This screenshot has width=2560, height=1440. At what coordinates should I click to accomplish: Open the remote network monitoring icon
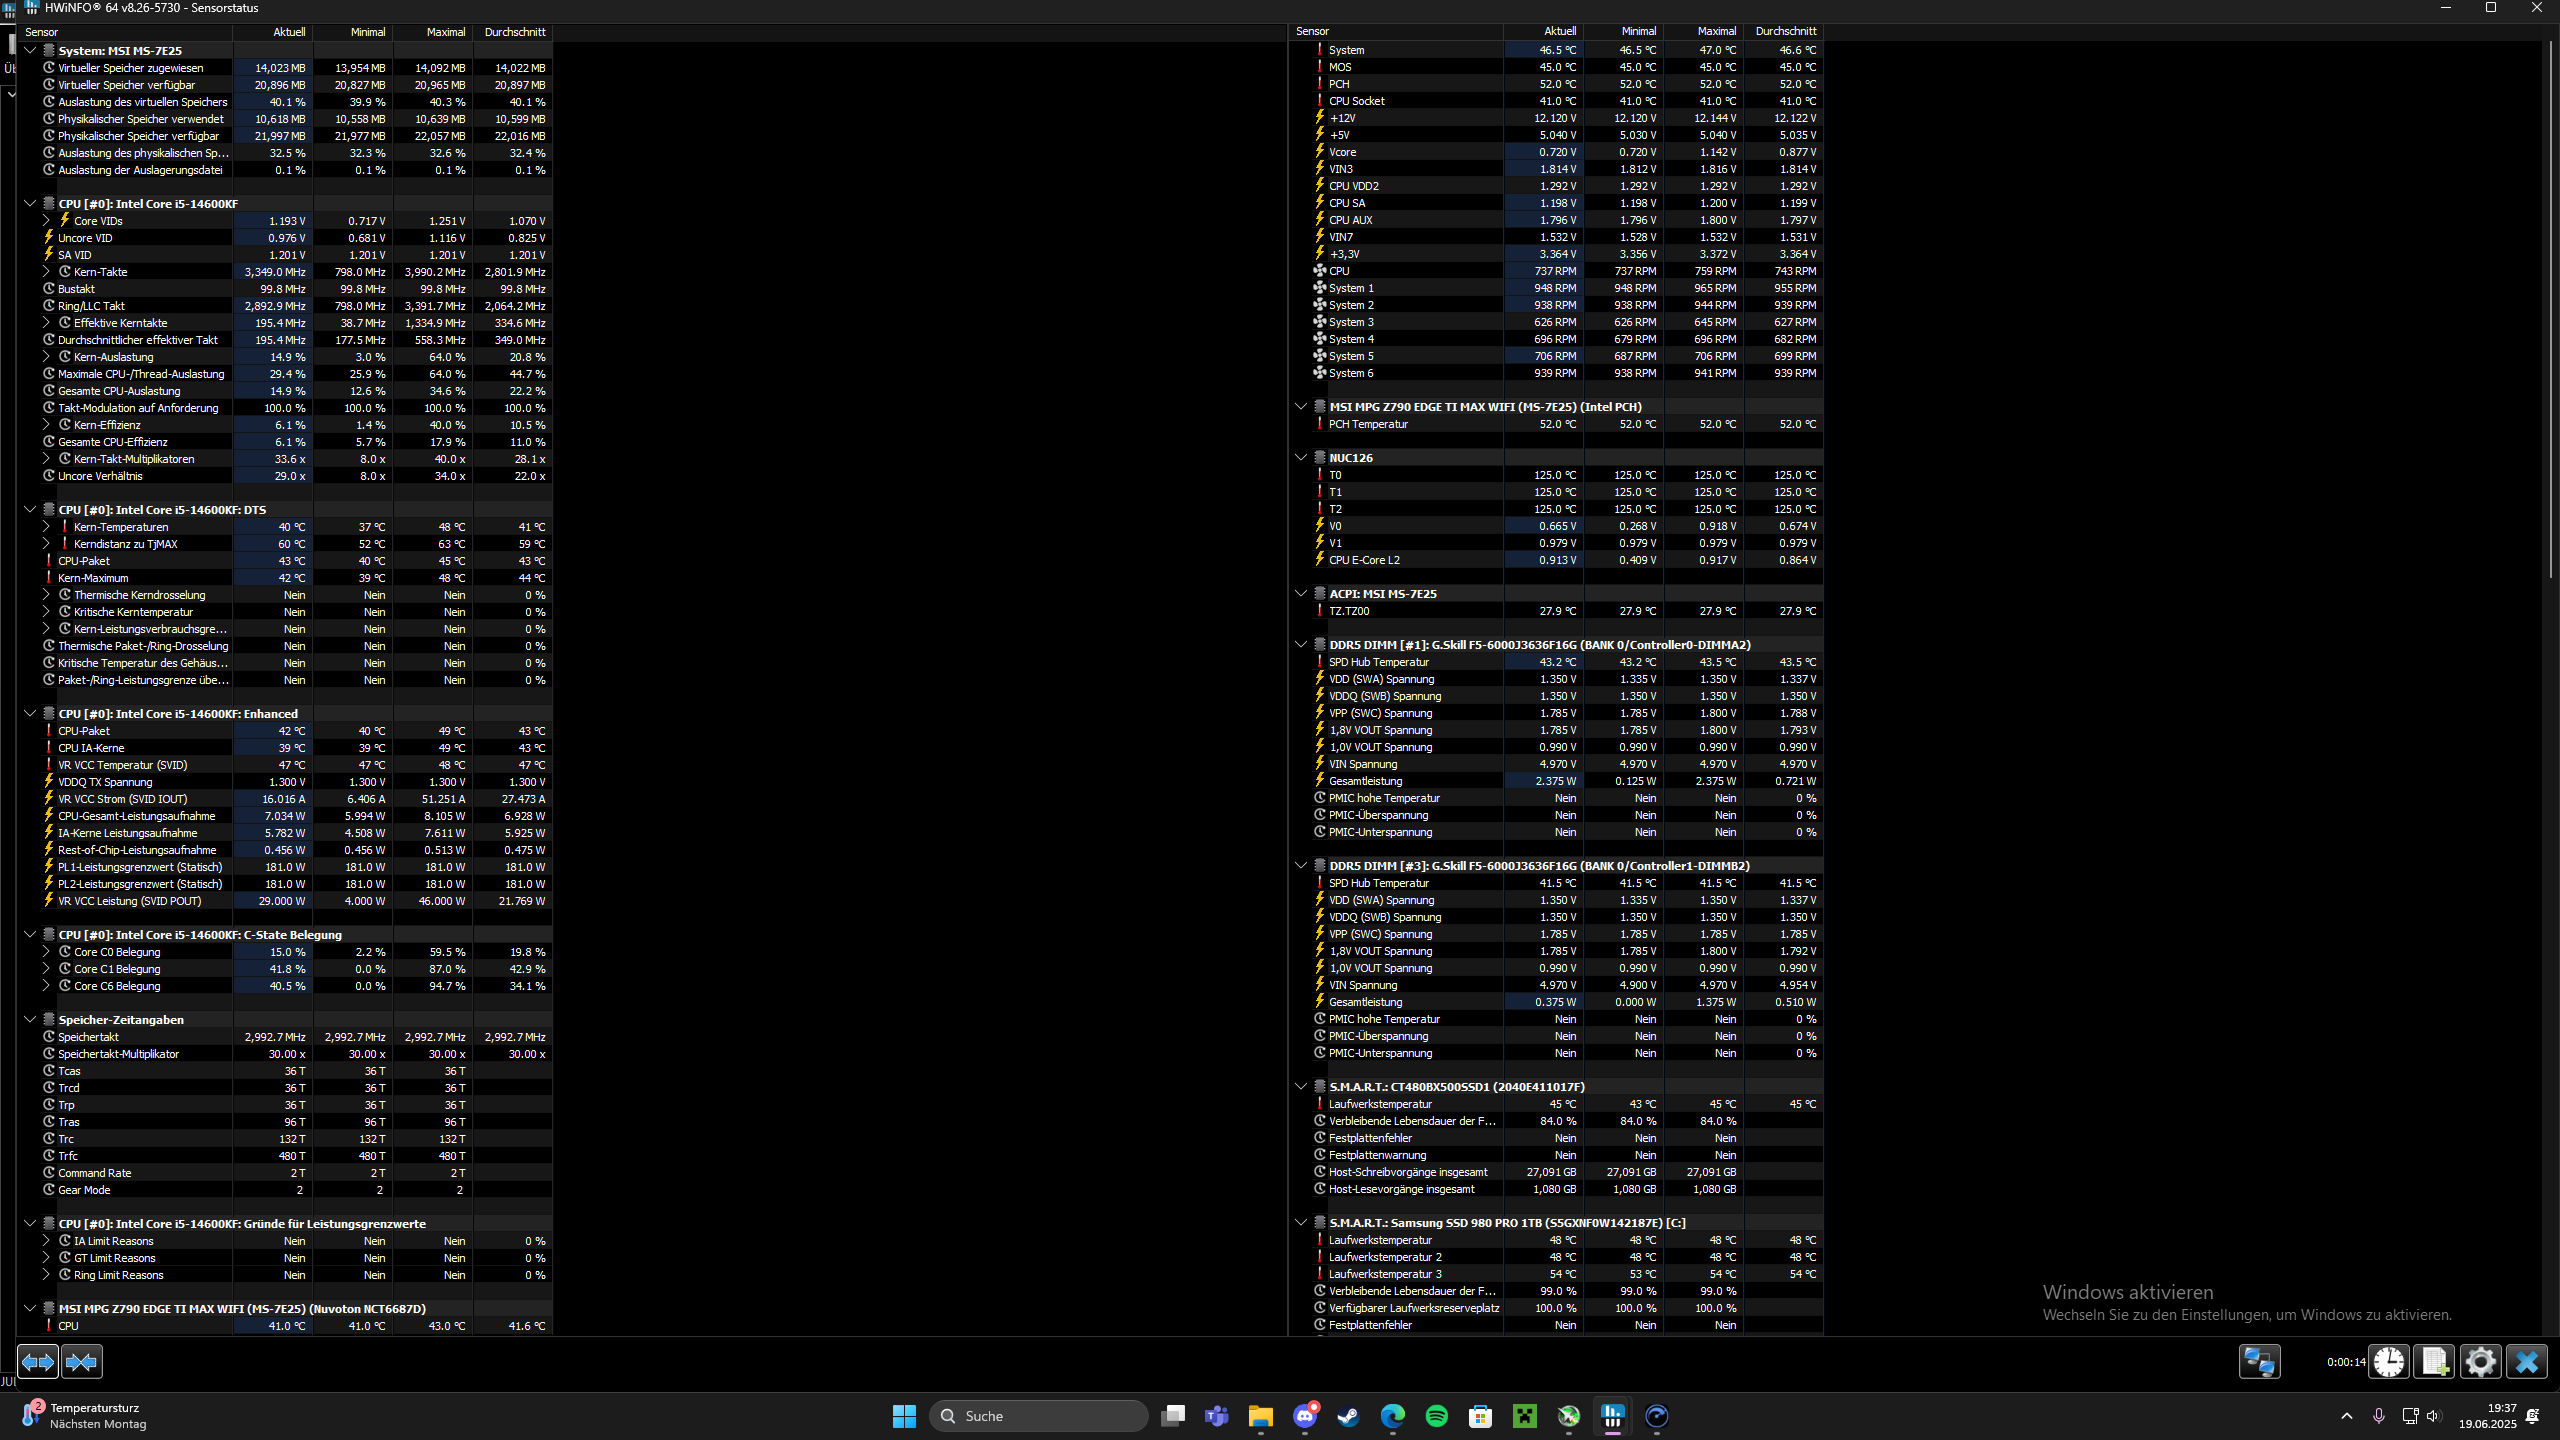coord(2259,1361)
